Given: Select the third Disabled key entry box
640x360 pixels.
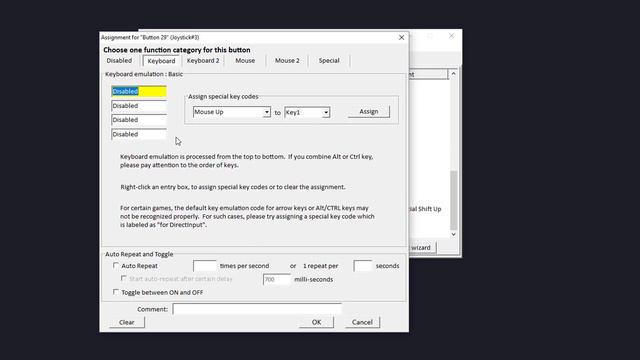Looking at the screenshot, I should [x=139, y=120].
